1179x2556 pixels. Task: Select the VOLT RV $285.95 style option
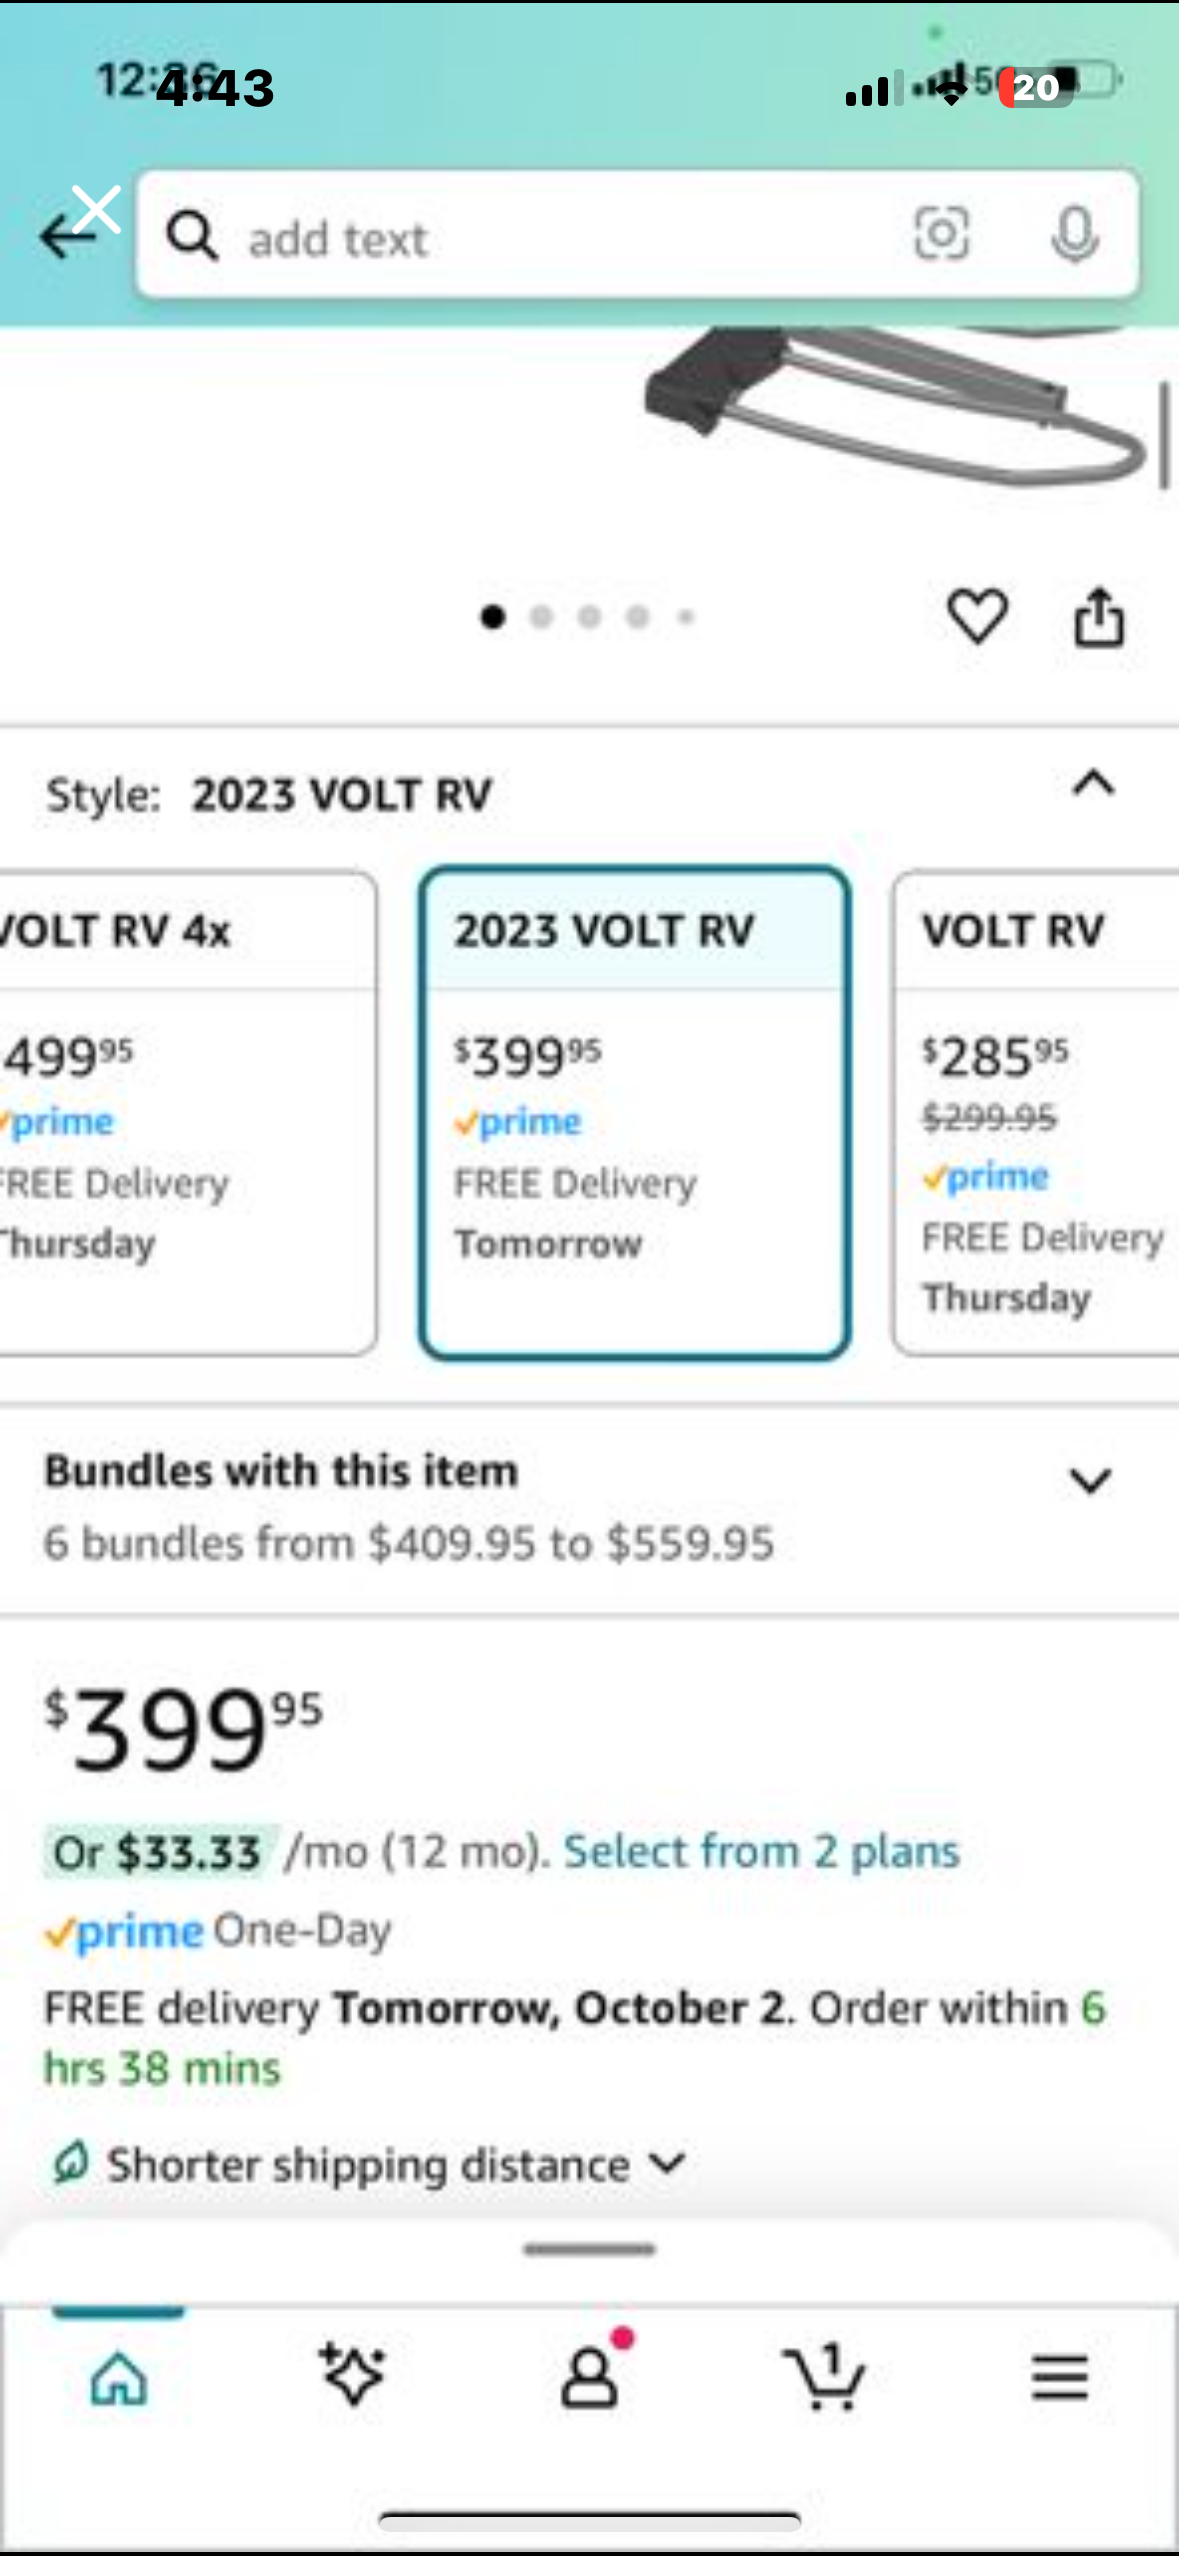1036,1113
